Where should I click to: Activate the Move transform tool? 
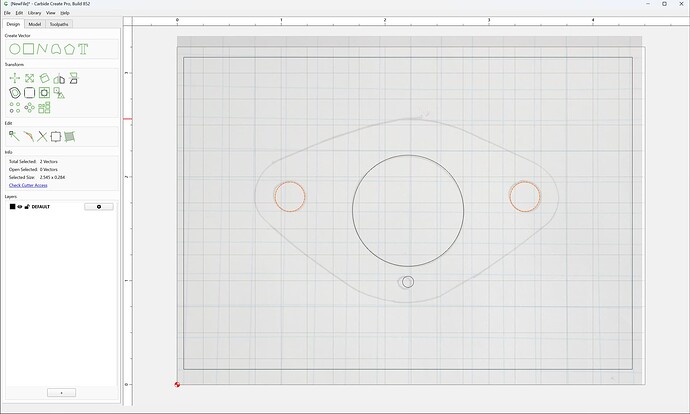coord(15,78)
